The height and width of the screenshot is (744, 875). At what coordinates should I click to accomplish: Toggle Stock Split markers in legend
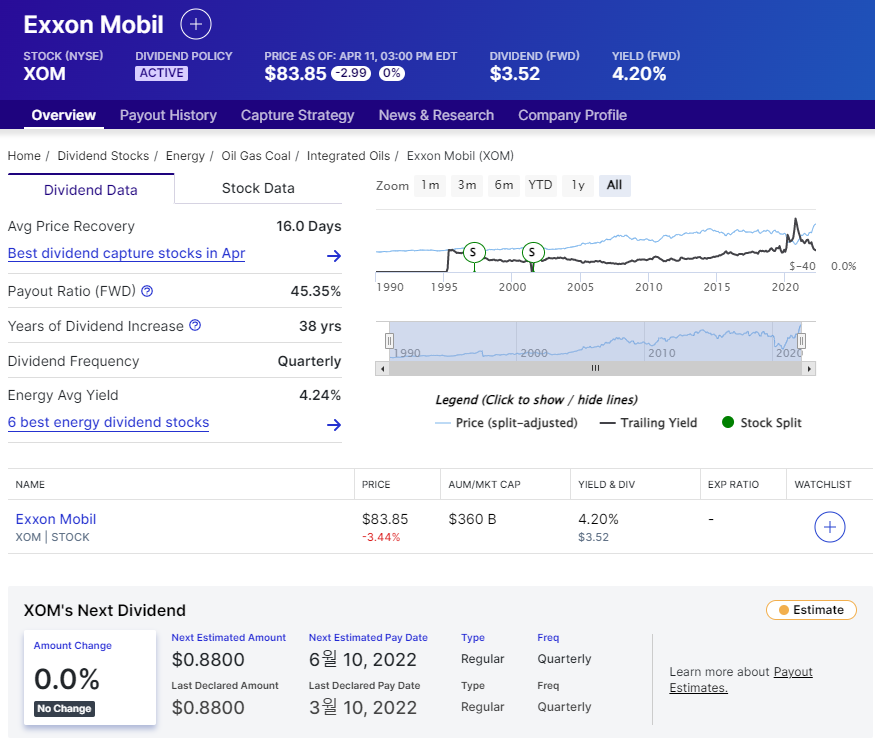tap(762, 423)
